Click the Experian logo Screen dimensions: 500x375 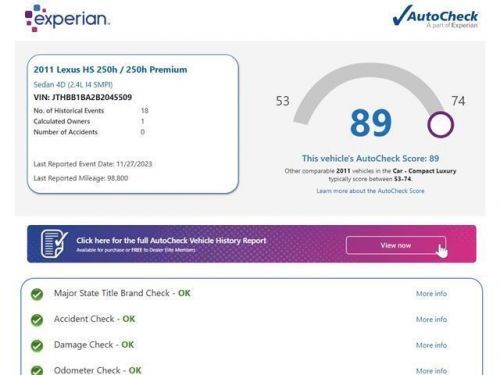click(67, 18)
